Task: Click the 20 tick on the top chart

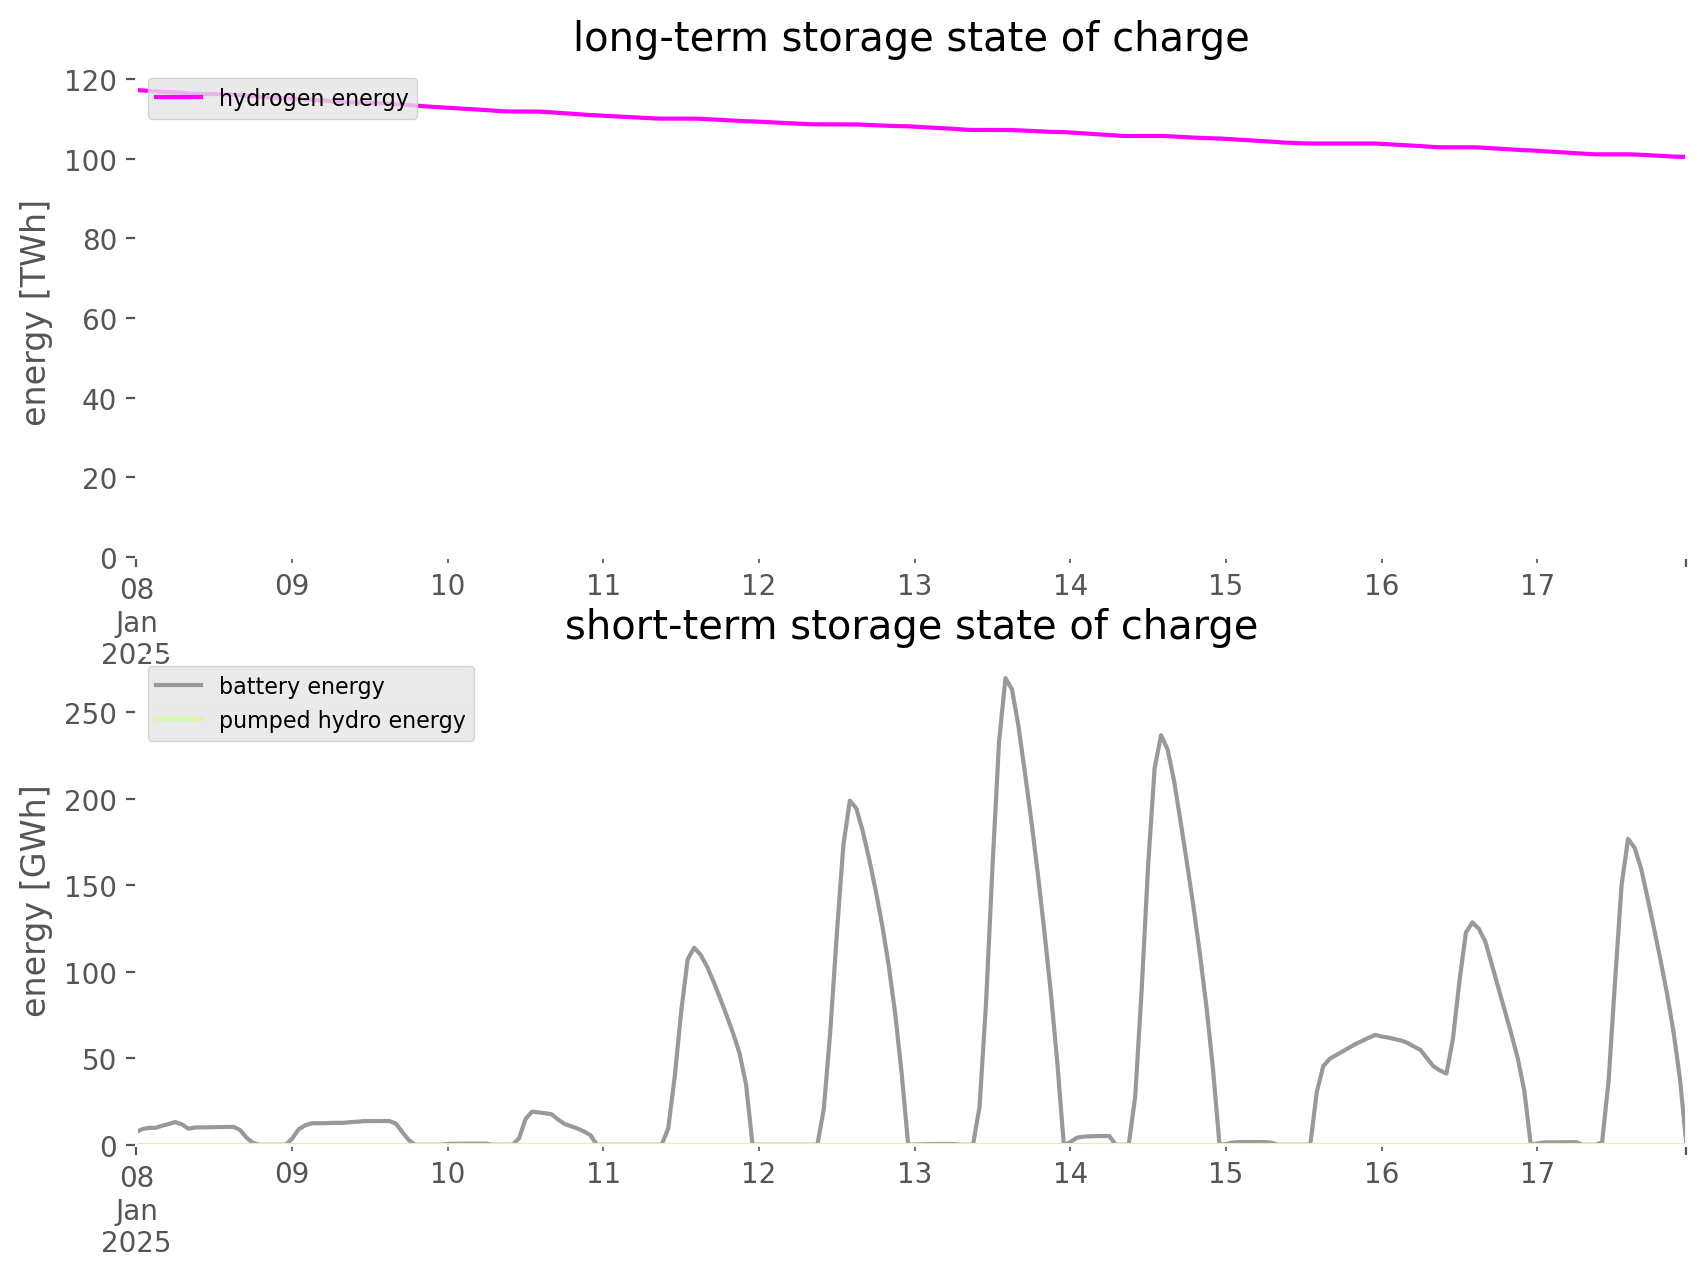Action: pyautogui.click(x=101, y=478)
